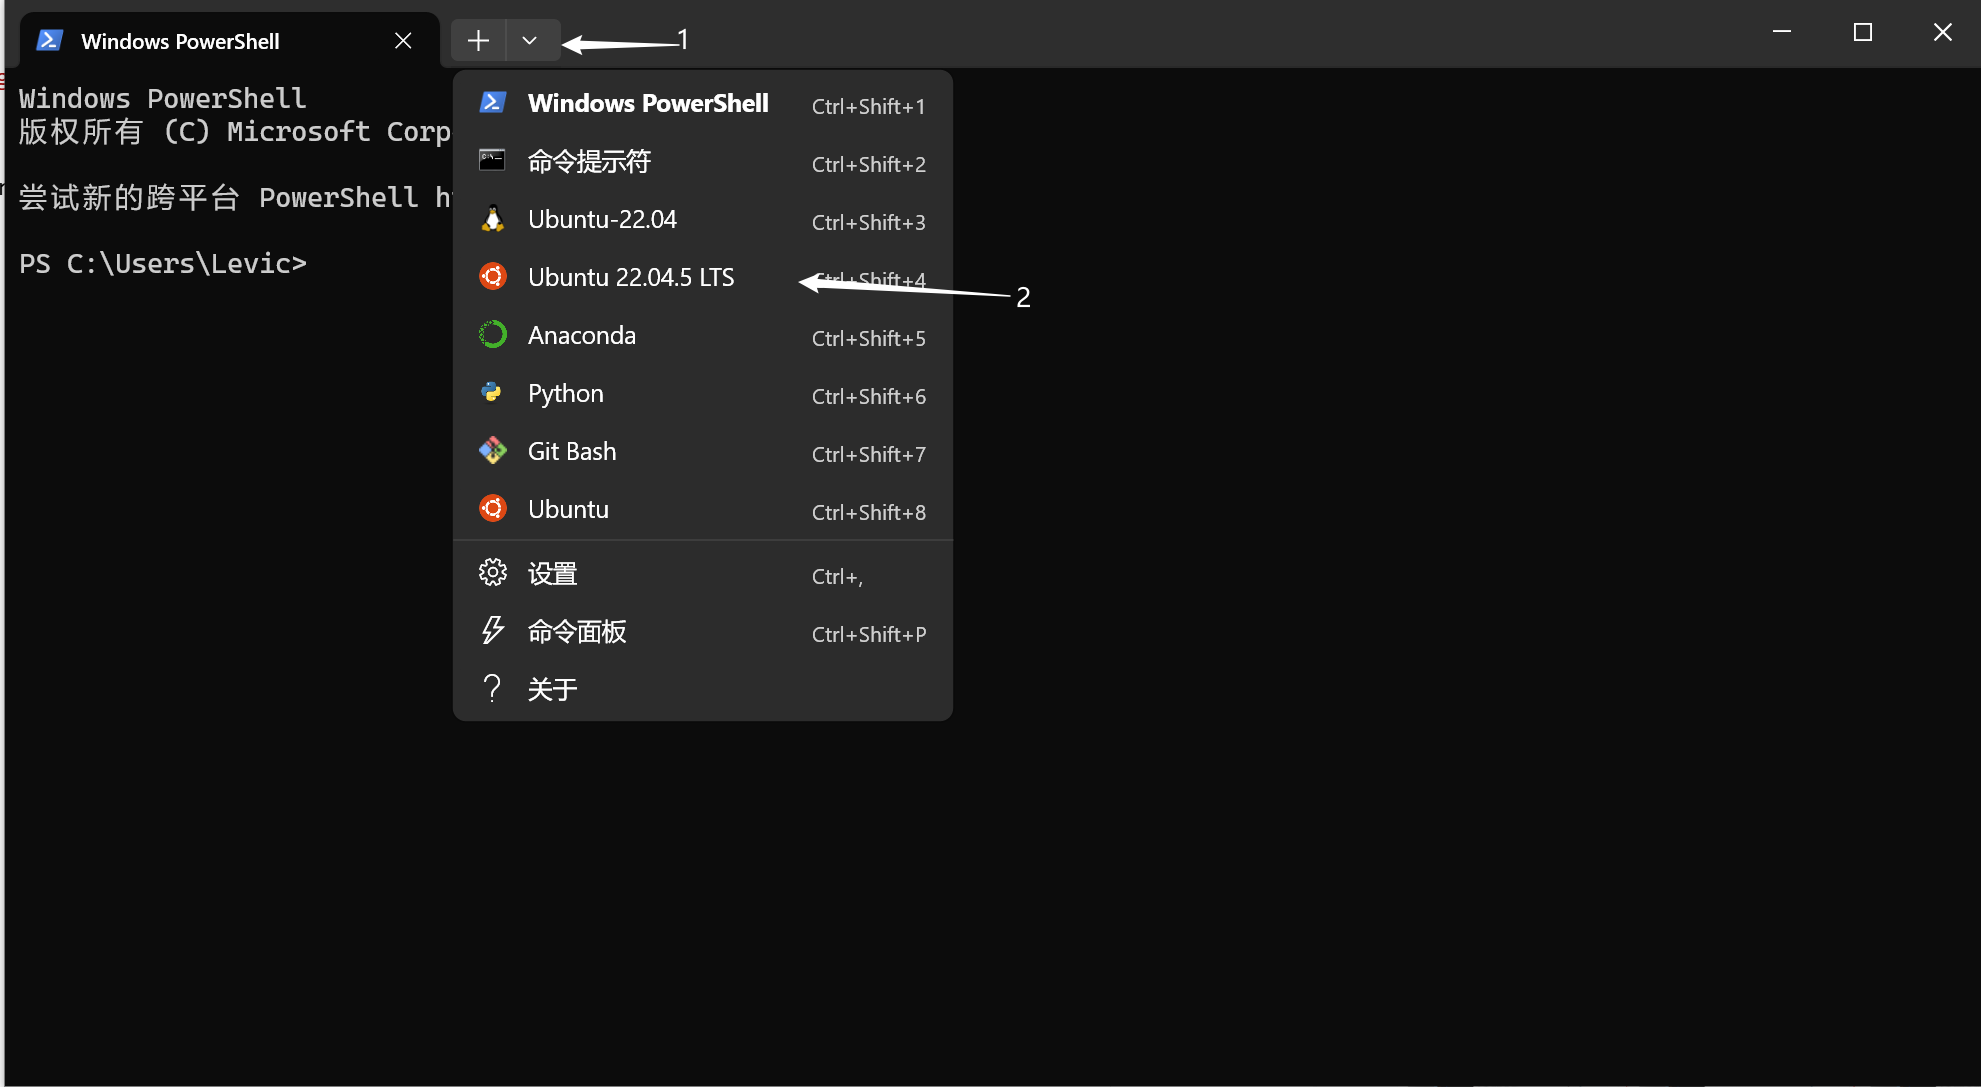Click the Command Prompt icon beside 命令提示符
This screenshot has height=1087, width=1981.
coord(492,160)
